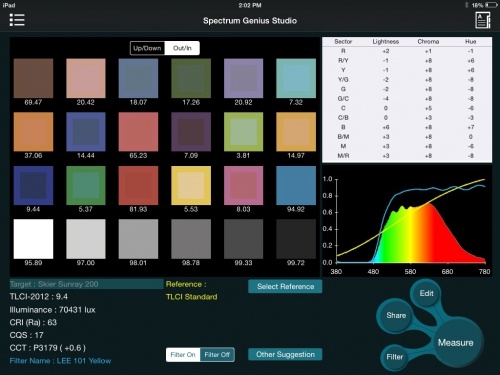Viewport: 500px width, 375px height.
Task: Tap the dark gray swatch labeled 99.33
Action: point(243,239)
